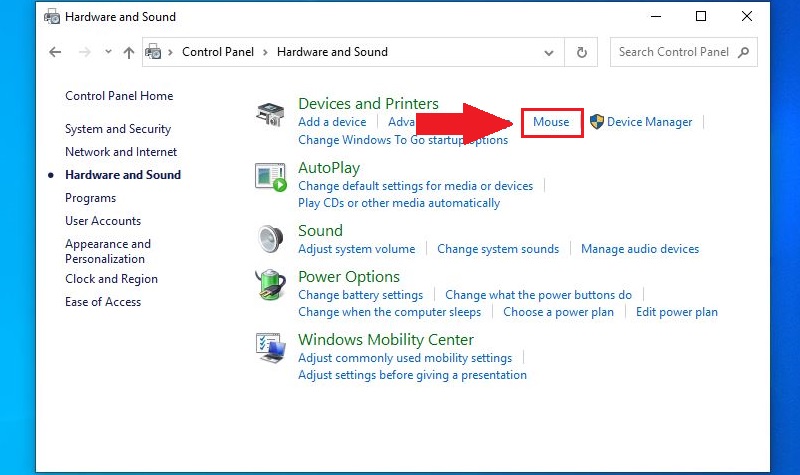Minimize the Hardware and Sound window
800x475 pixels.
(656, 17)
